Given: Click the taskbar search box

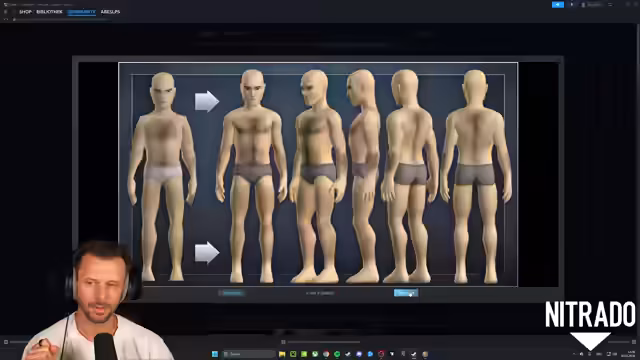Looking at the screenshot, I should click(x=249, y=354).
